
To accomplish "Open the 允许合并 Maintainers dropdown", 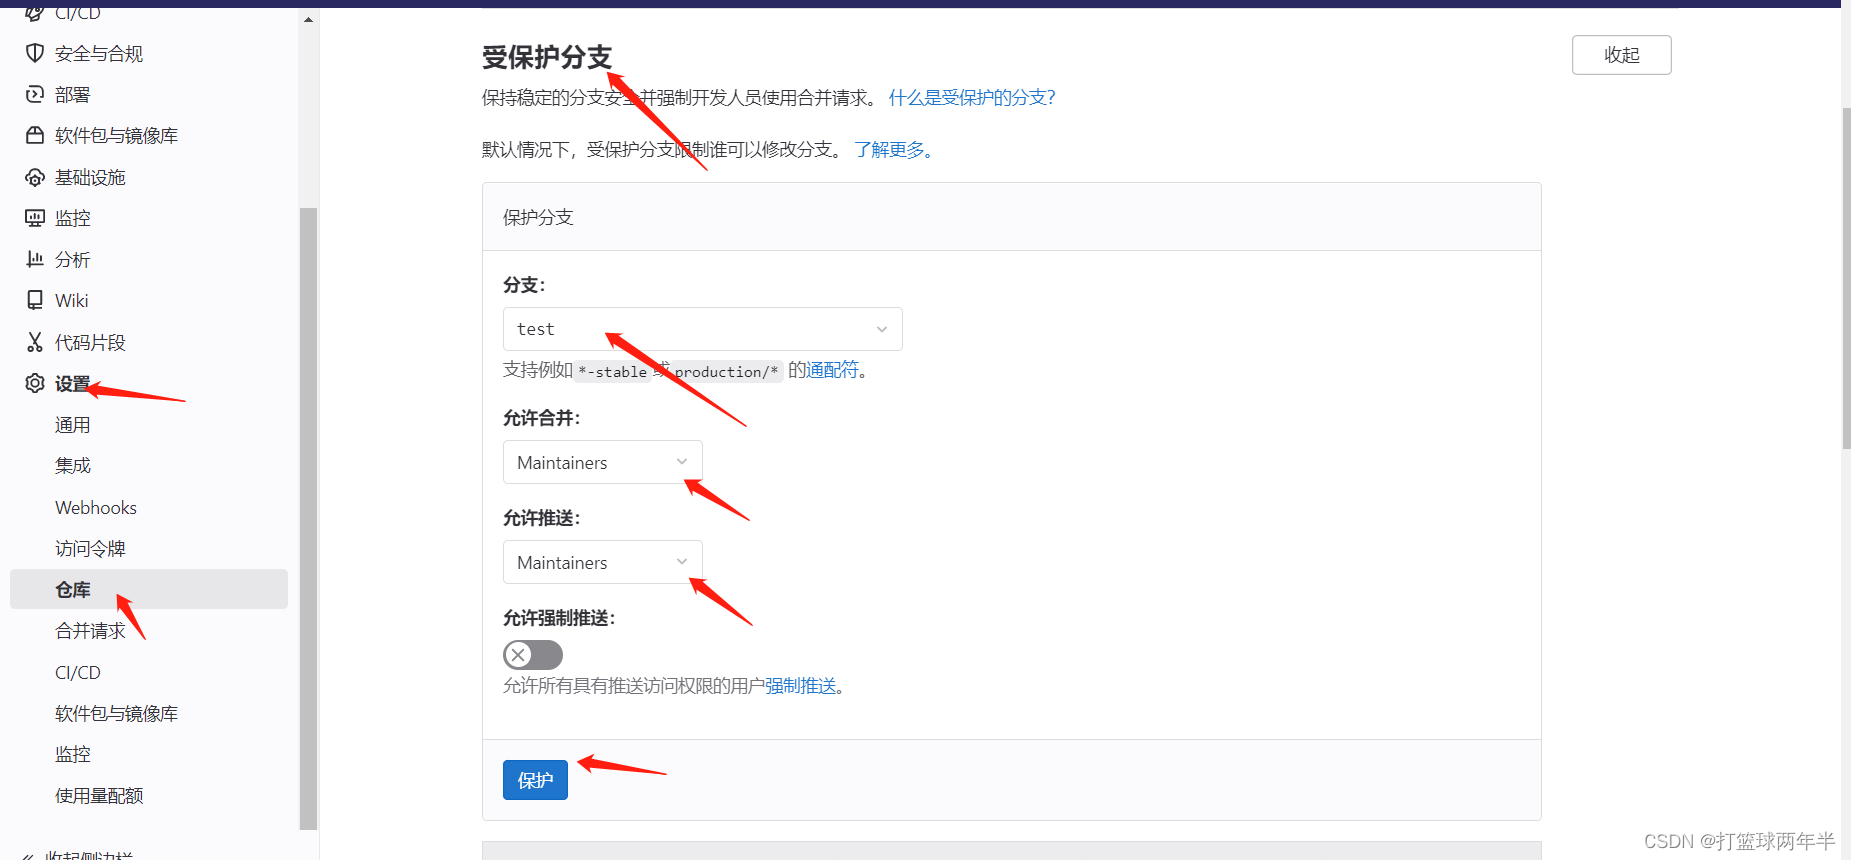I will (x=602, y=462).
